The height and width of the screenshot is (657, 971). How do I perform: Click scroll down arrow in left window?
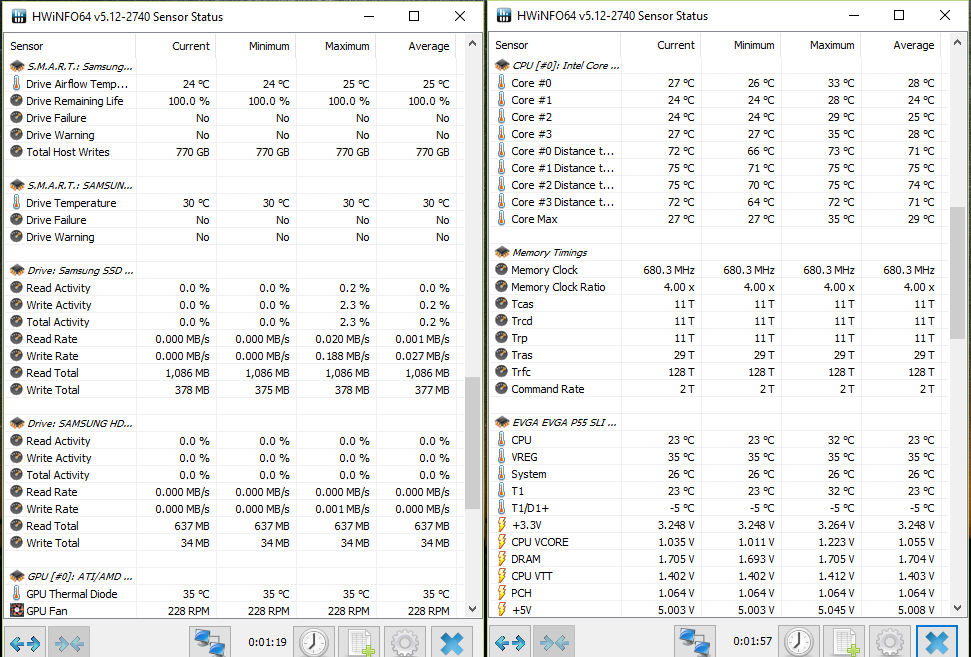click(x=472, y=609)
